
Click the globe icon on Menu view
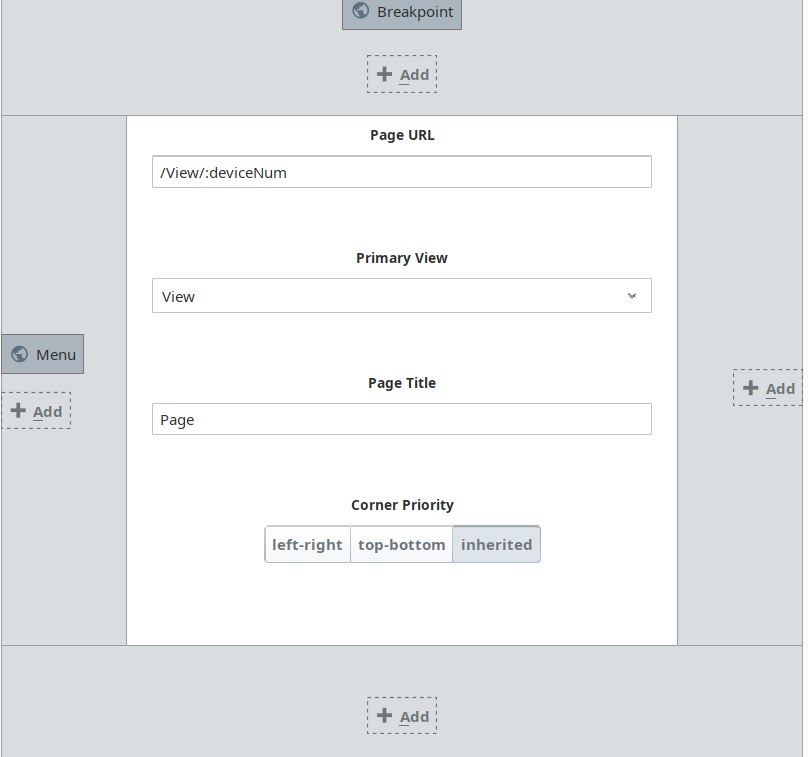point(19,354)
